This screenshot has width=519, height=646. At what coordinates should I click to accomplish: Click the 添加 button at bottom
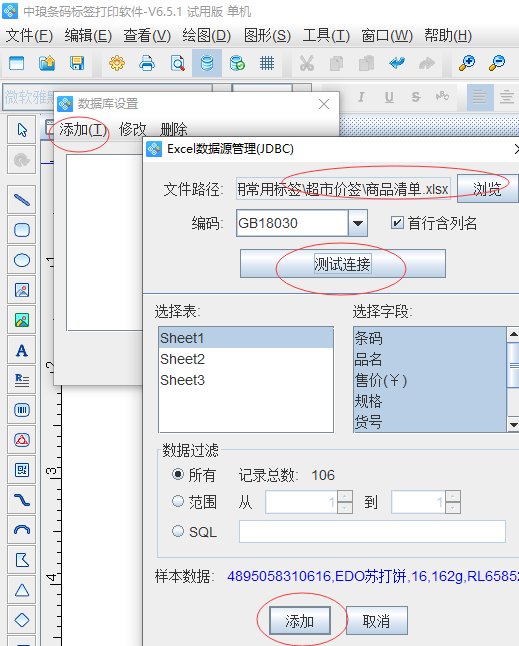[300, 621]
